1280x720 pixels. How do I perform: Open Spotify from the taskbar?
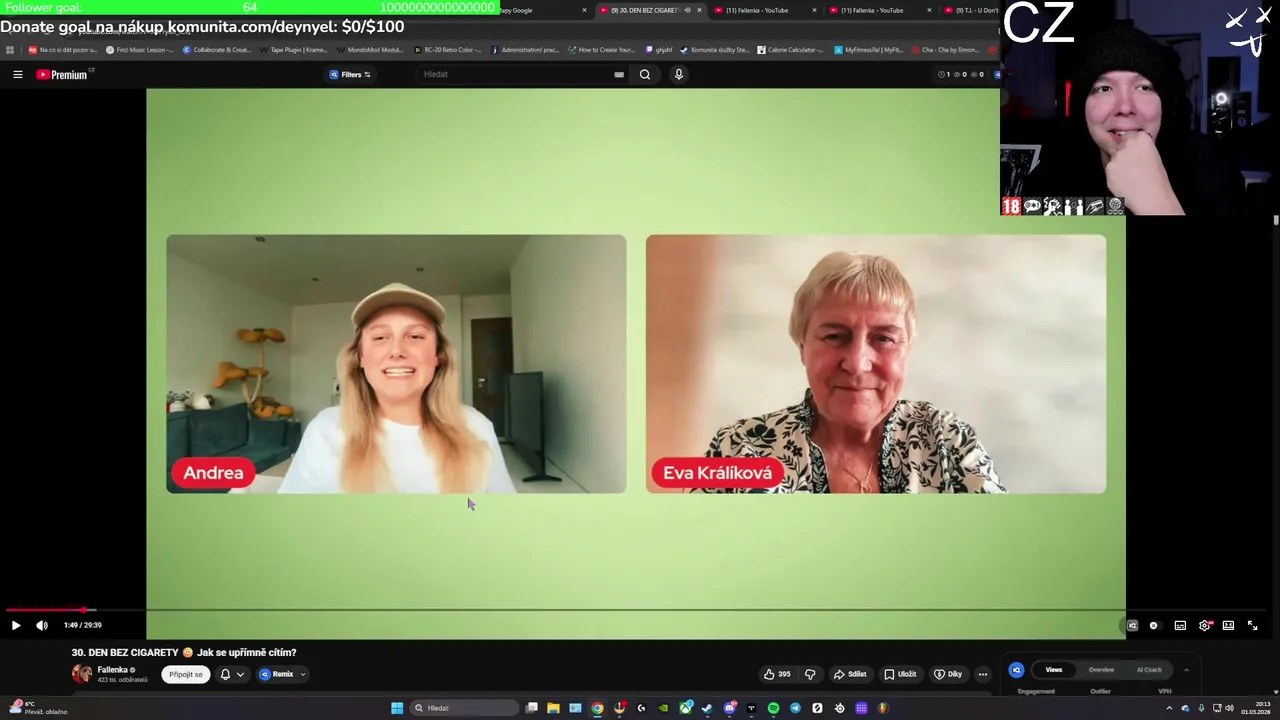pyautogui.click(x=773, y=708)
